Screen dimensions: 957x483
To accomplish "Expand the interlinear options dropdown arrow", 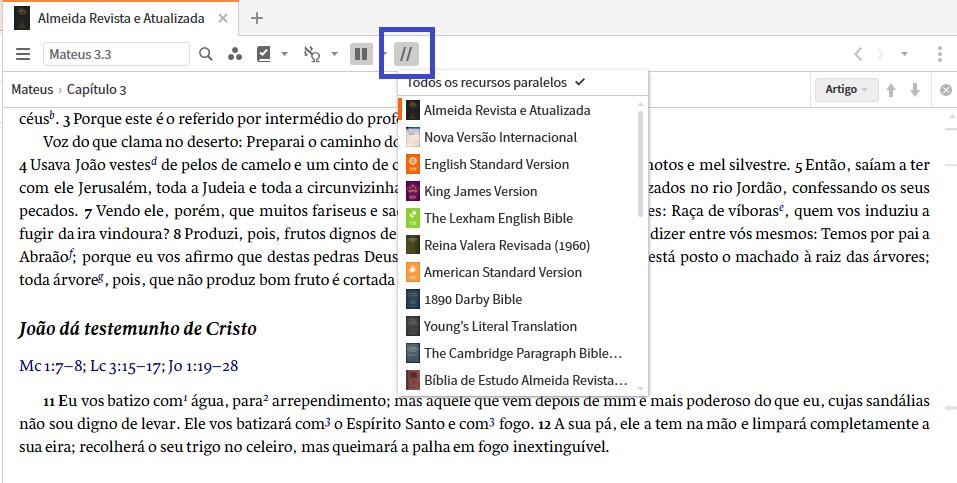I will click(334, 54).
